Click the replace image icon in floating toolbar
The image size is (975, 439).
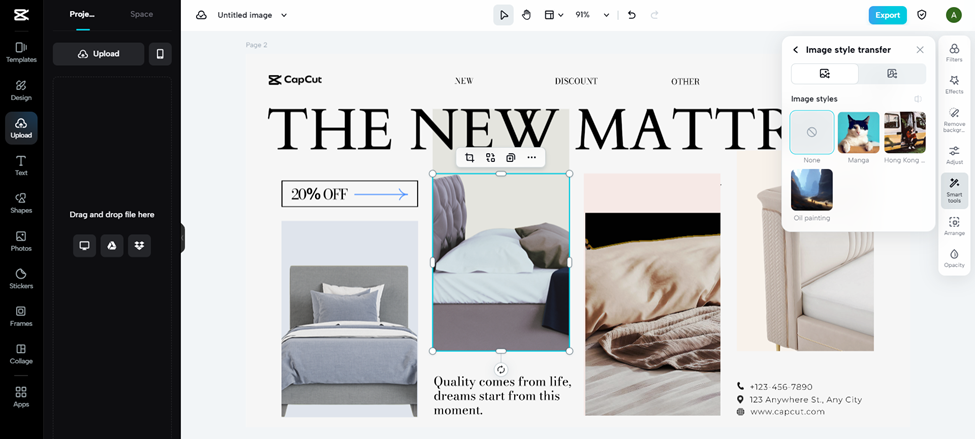[x=490, y=158]
